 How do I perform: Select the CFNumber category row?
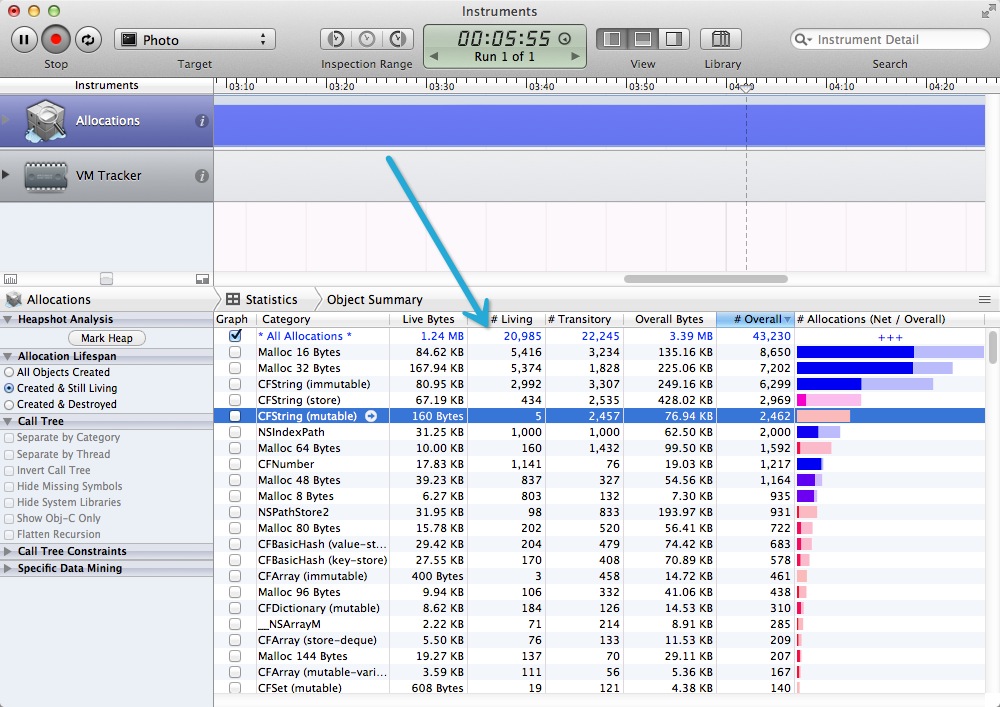599,464
